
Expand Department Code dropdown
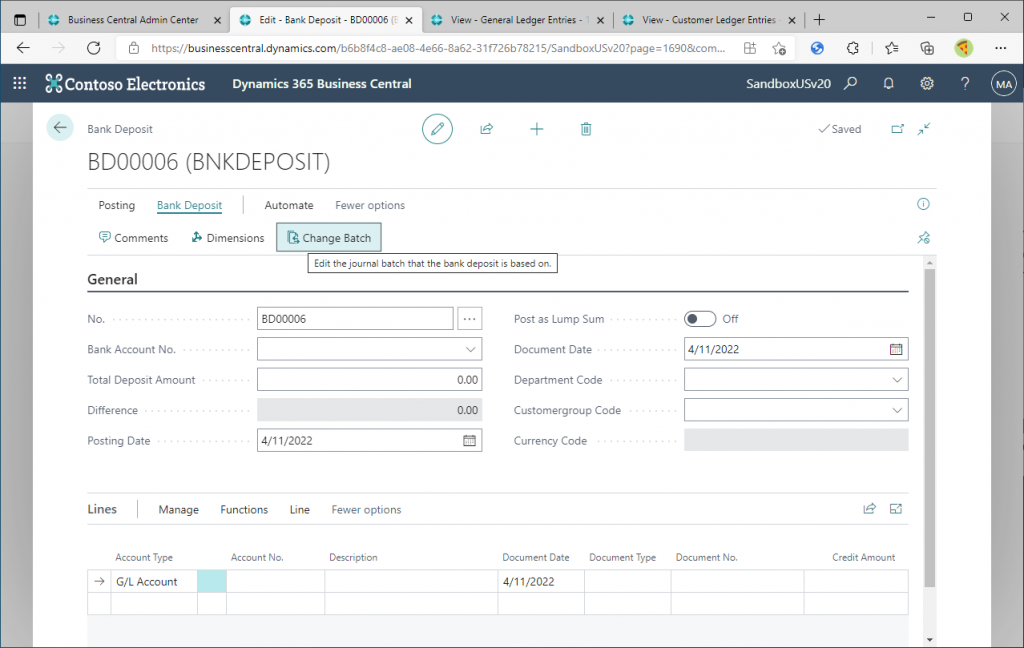[897, 380]
